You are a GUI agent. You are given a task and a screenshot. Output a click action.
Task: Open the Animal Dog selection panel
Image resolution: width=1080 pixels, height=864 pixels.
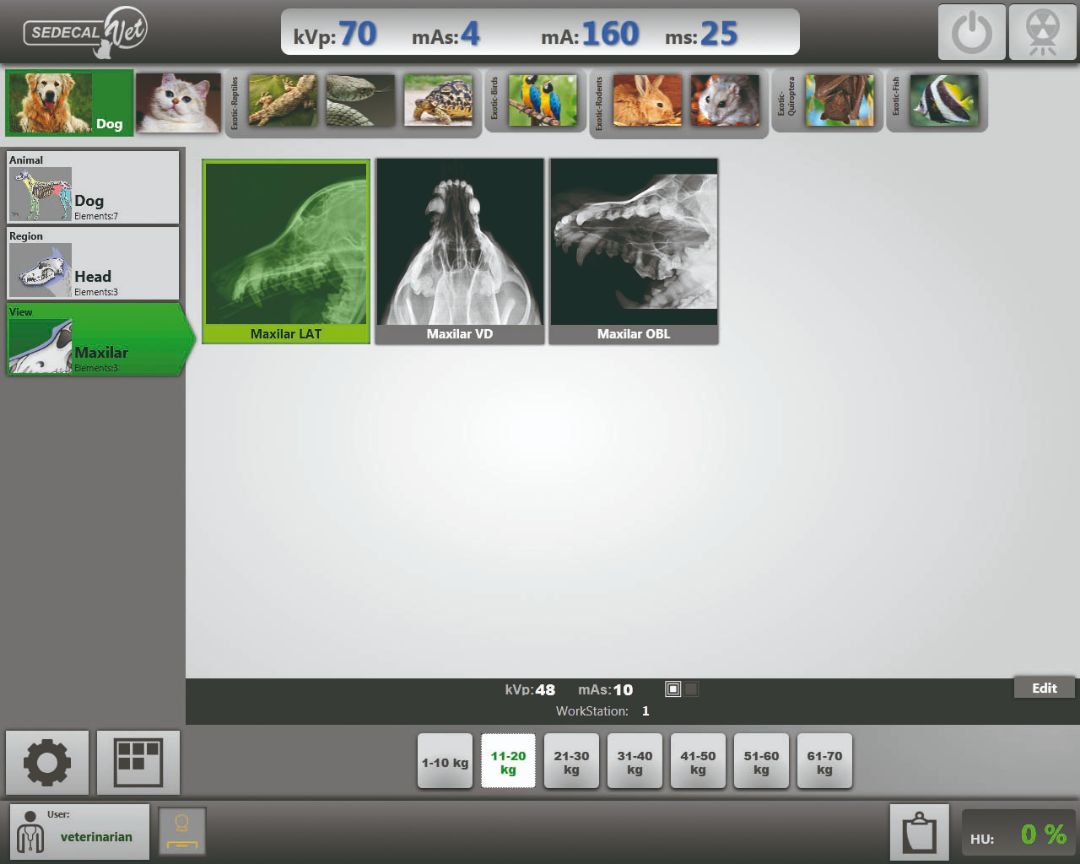click(93, 187)
